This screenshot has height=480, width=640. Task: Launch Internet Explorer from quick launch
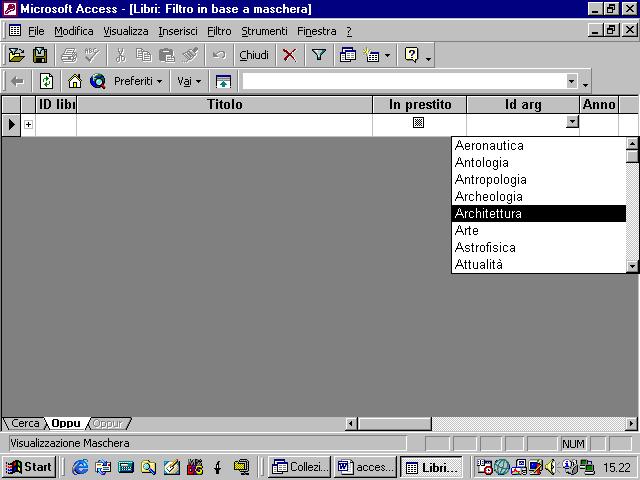click(80, 467)
